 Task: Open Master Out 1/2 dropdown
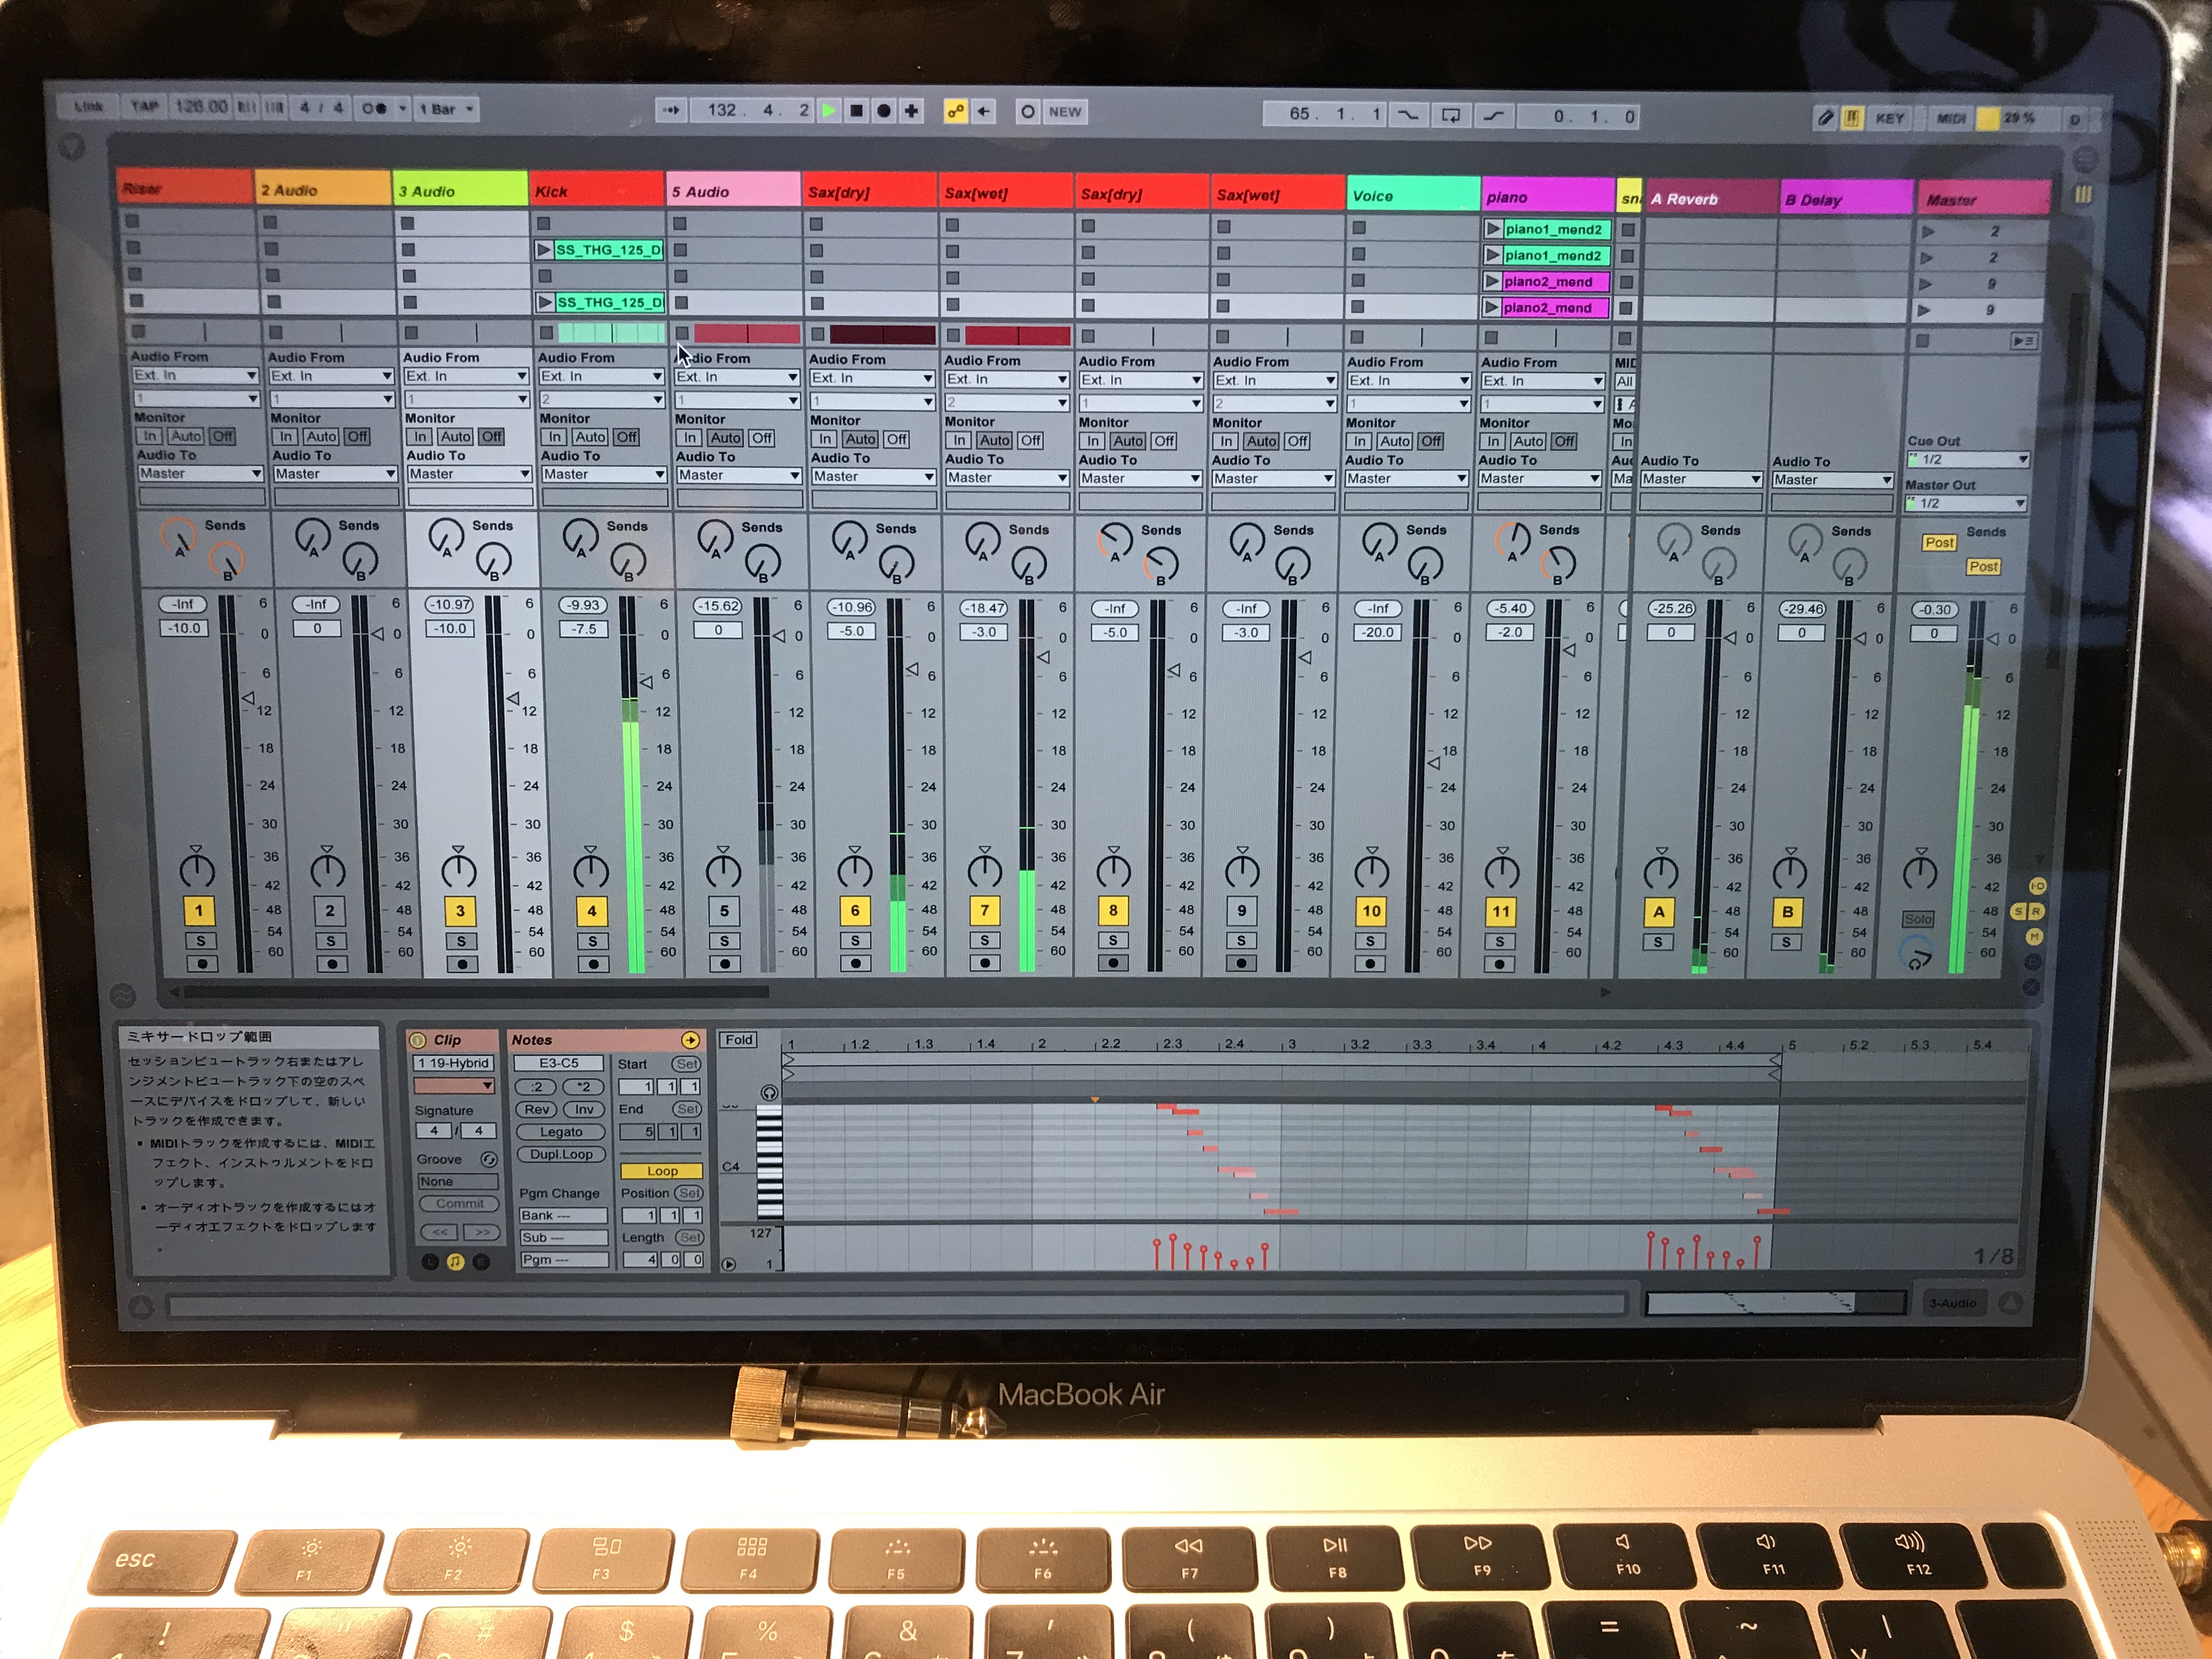(x=1966, y=503)
